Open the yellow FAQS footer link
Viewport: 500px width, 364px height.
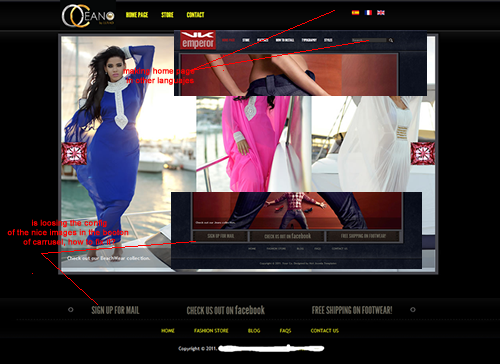285,331
